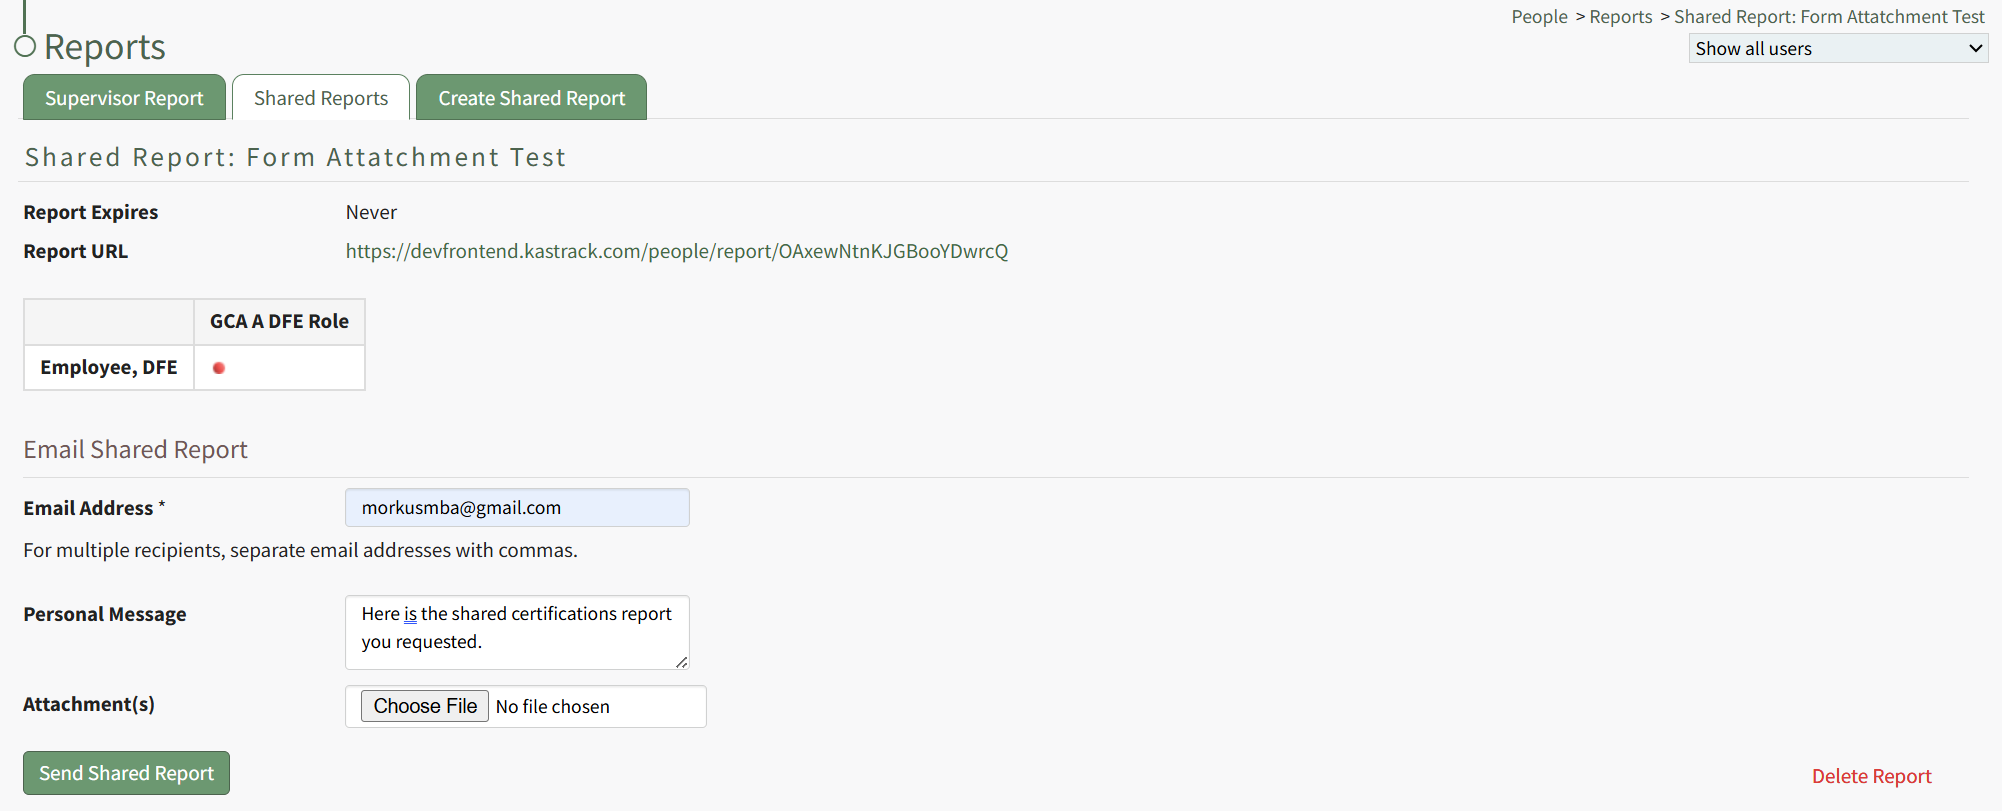2002x811 pixels.
Task: Click the Reports breadcrumb link
Action: (x=1620, y=17)
